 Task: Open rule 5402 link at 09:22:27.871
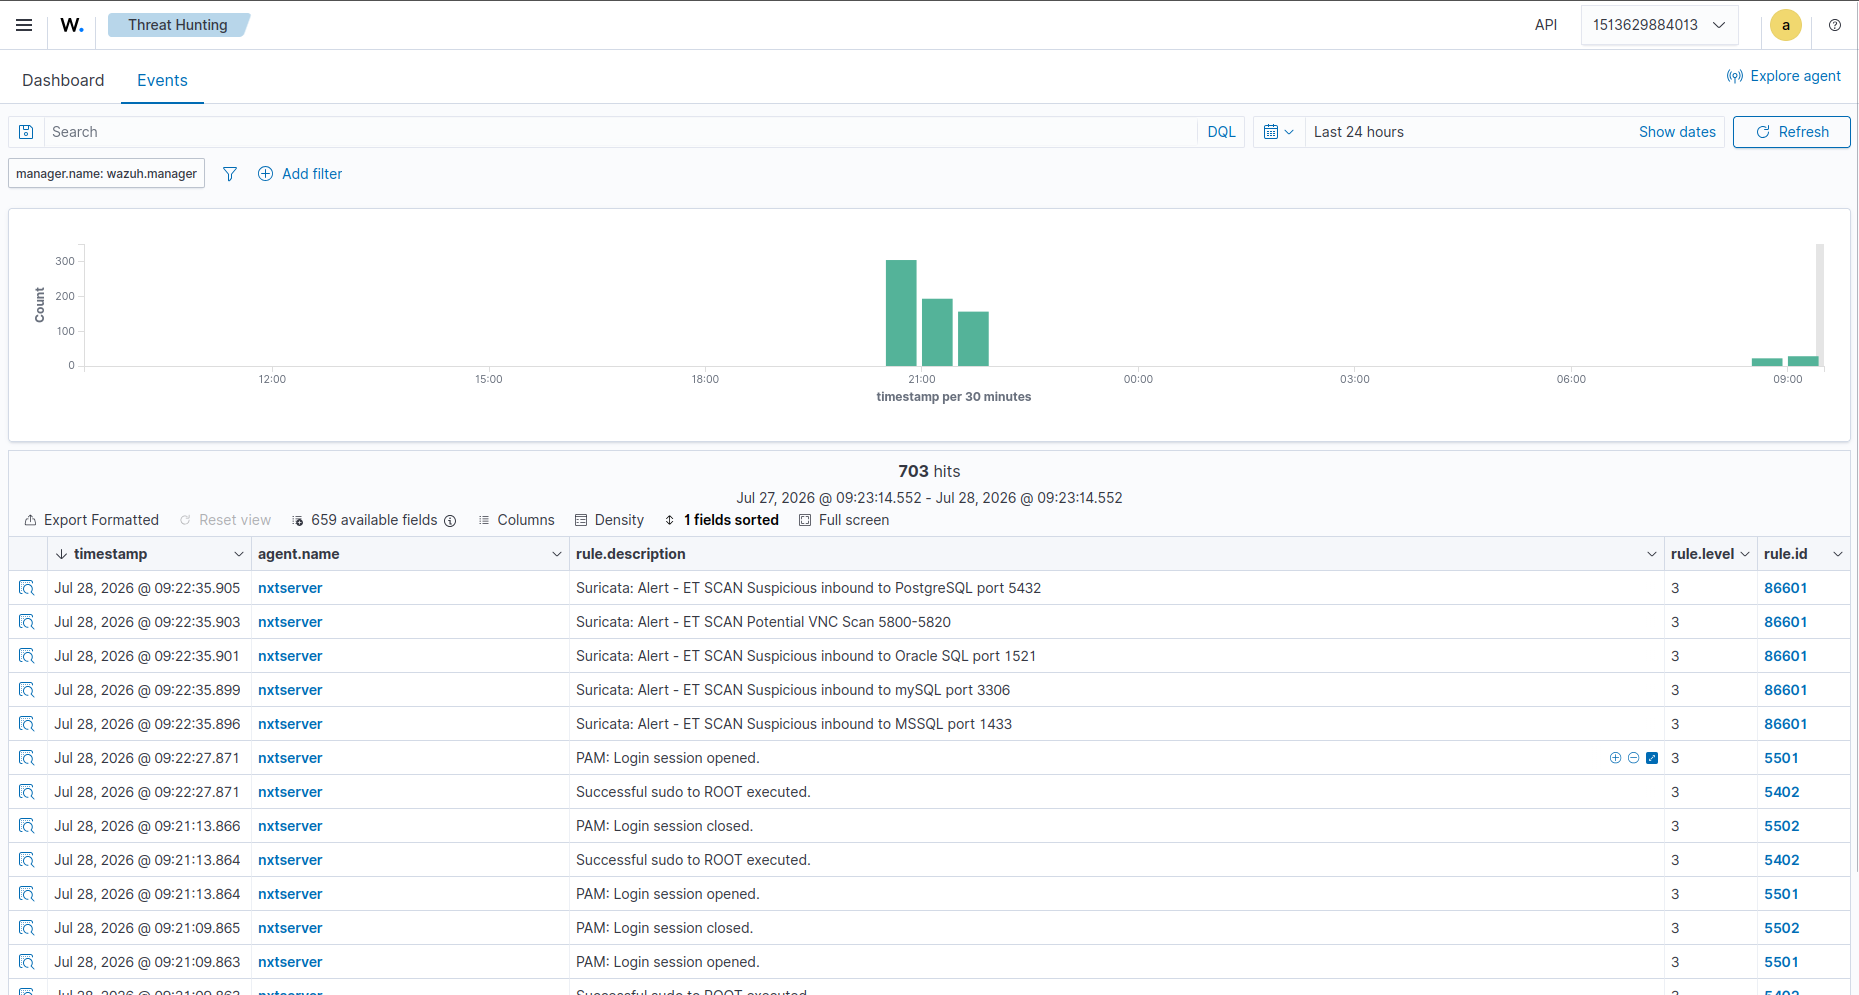1781,792
